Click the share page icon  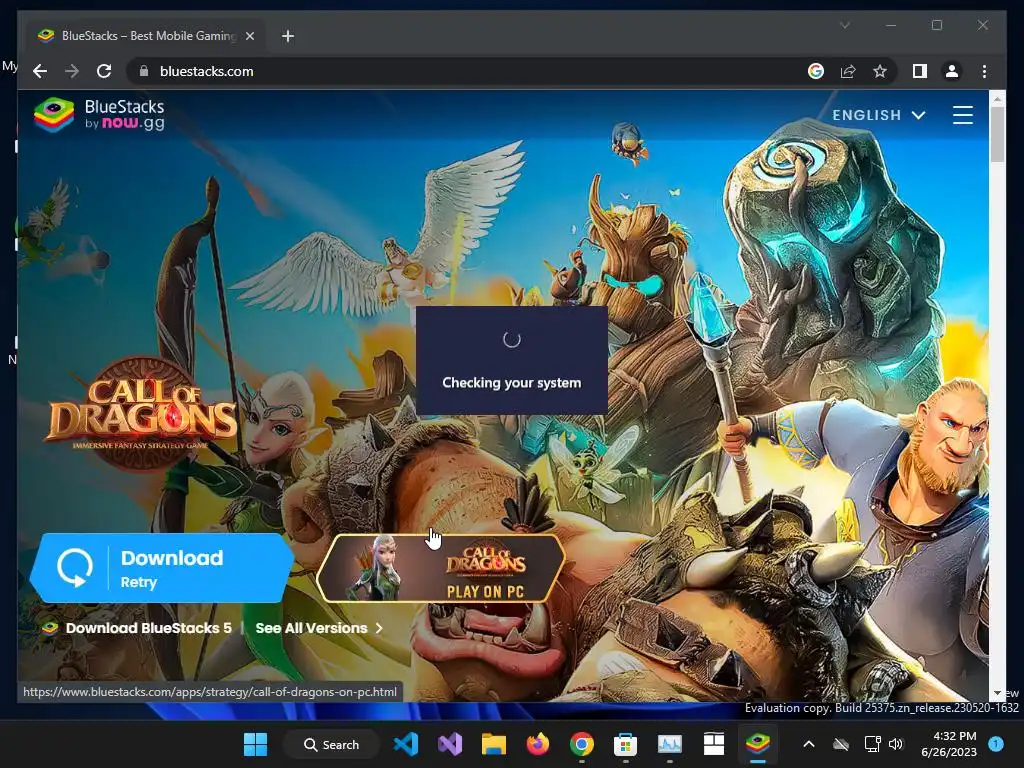click(x=848, y=71)
